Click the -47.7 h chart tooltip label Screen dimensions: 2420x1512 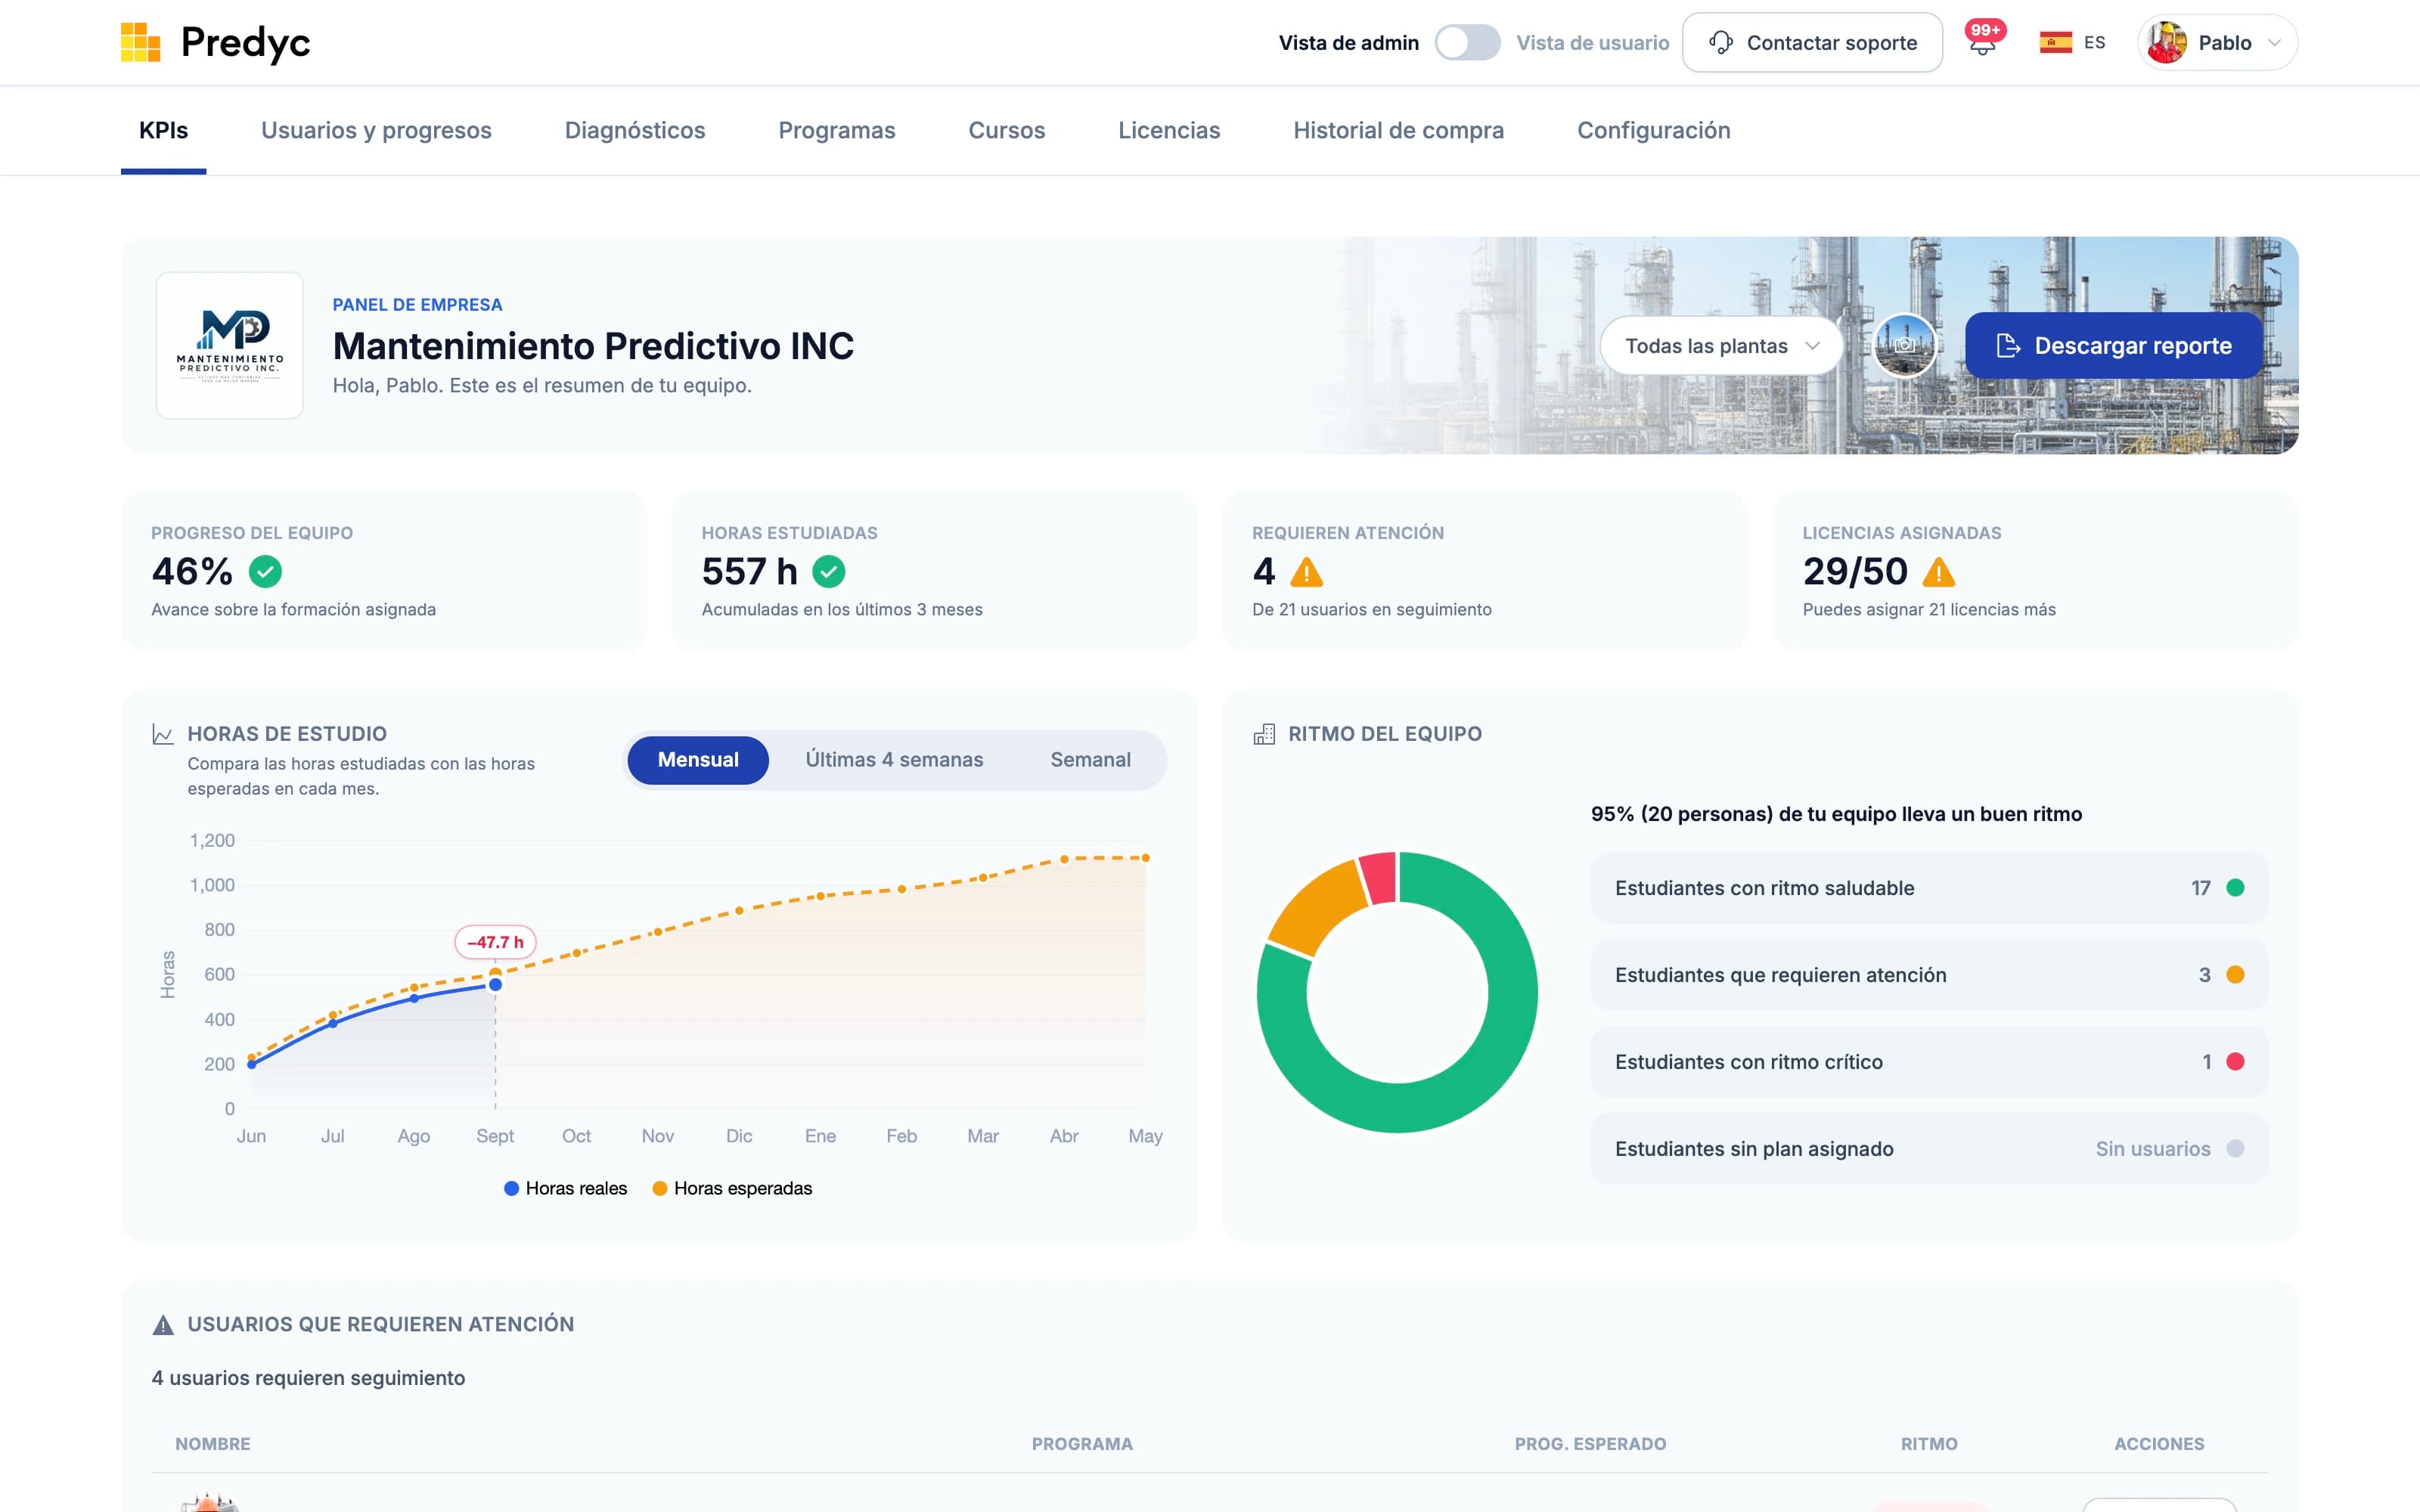(x=495, y=942)
